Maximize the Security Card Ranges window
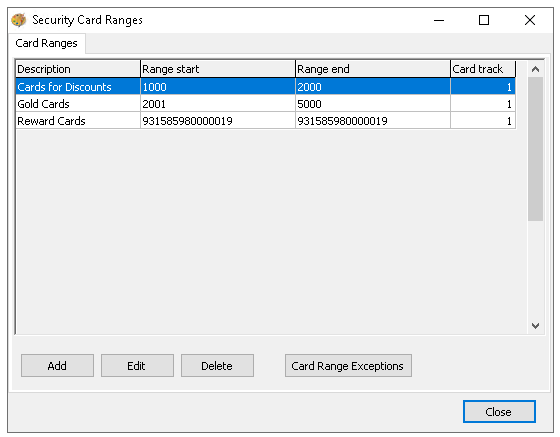560x437 pixels. pyautogui.click(x=484, y=20)
